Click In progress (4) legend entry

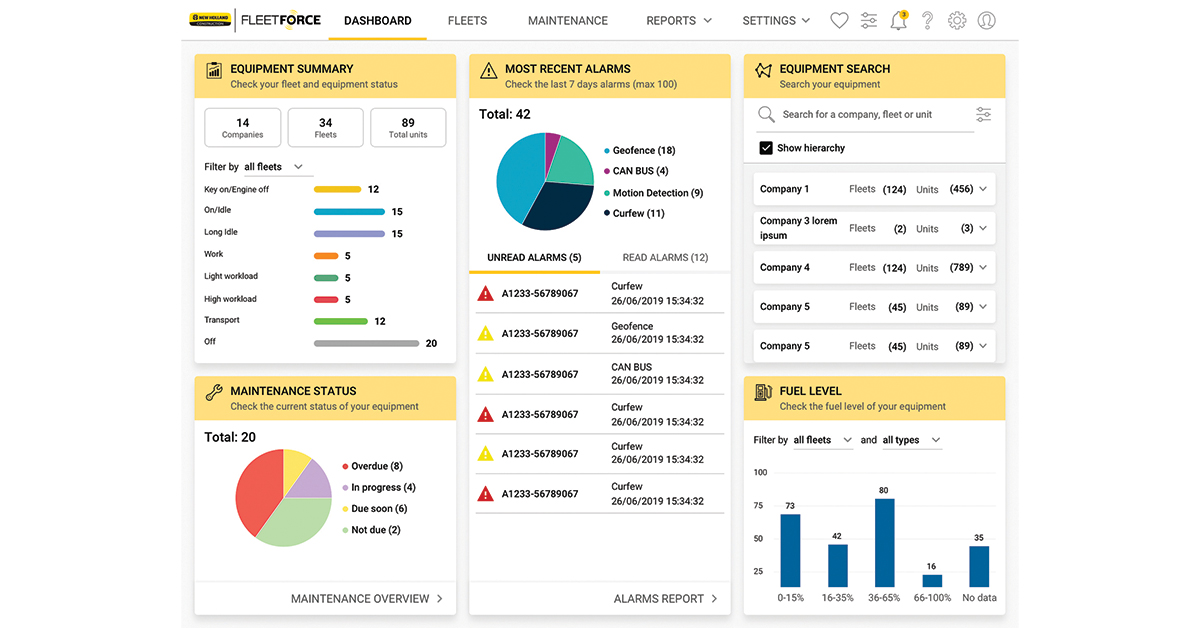click(378, 488)
